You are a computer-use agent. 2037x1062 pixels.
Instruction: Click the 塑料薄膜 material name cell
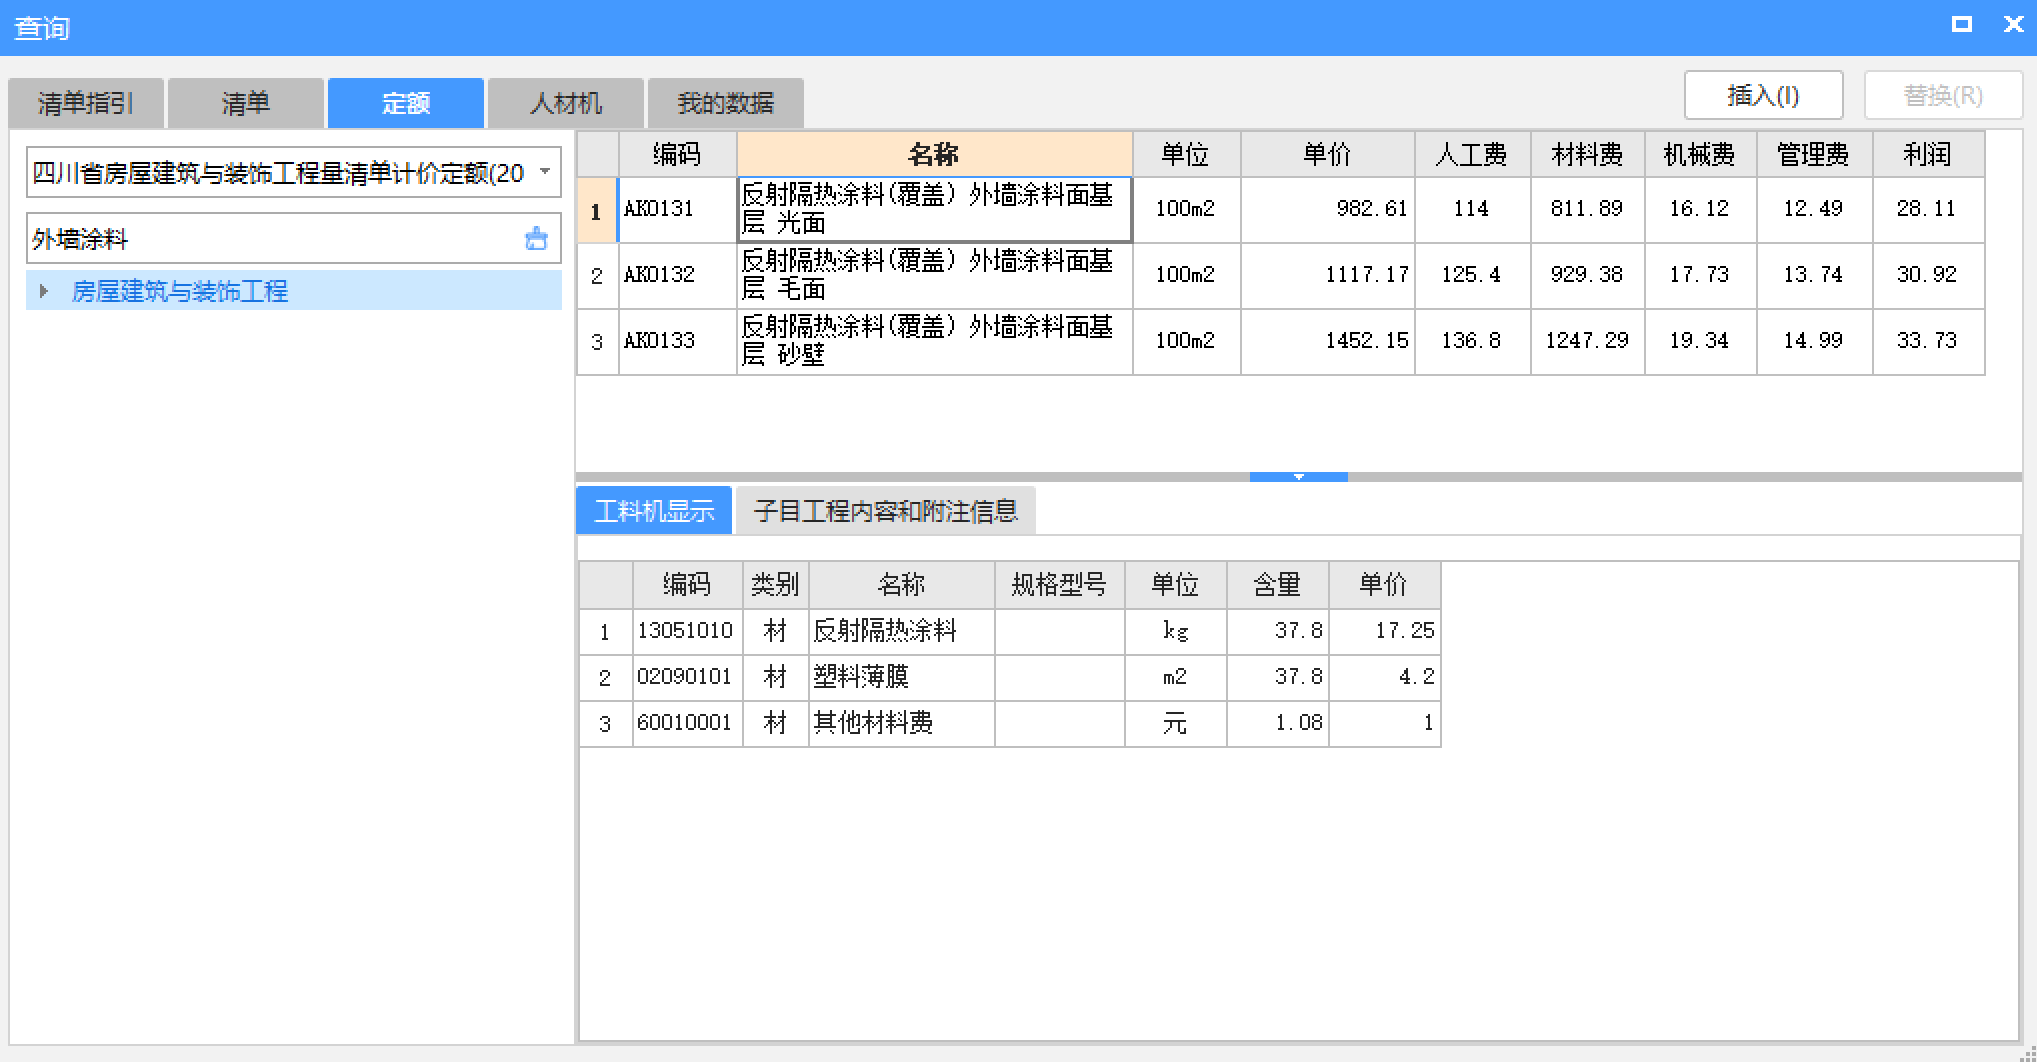click(x=901, y=677)
